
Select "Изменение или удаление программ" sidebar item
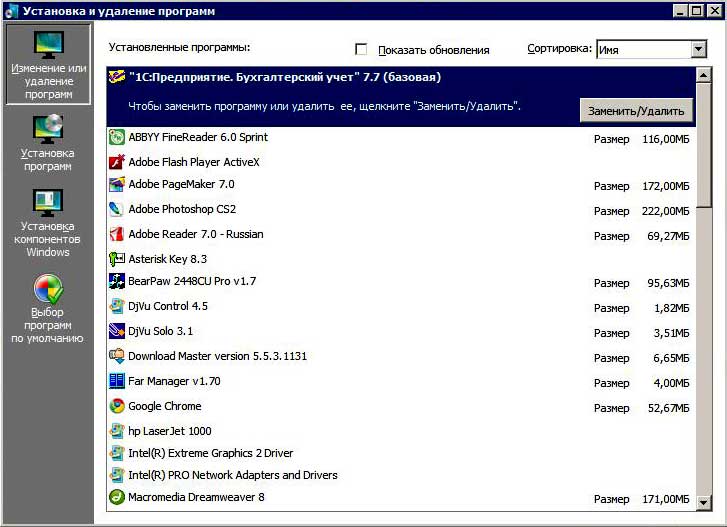pyautogui.click(x=48, y=65)
